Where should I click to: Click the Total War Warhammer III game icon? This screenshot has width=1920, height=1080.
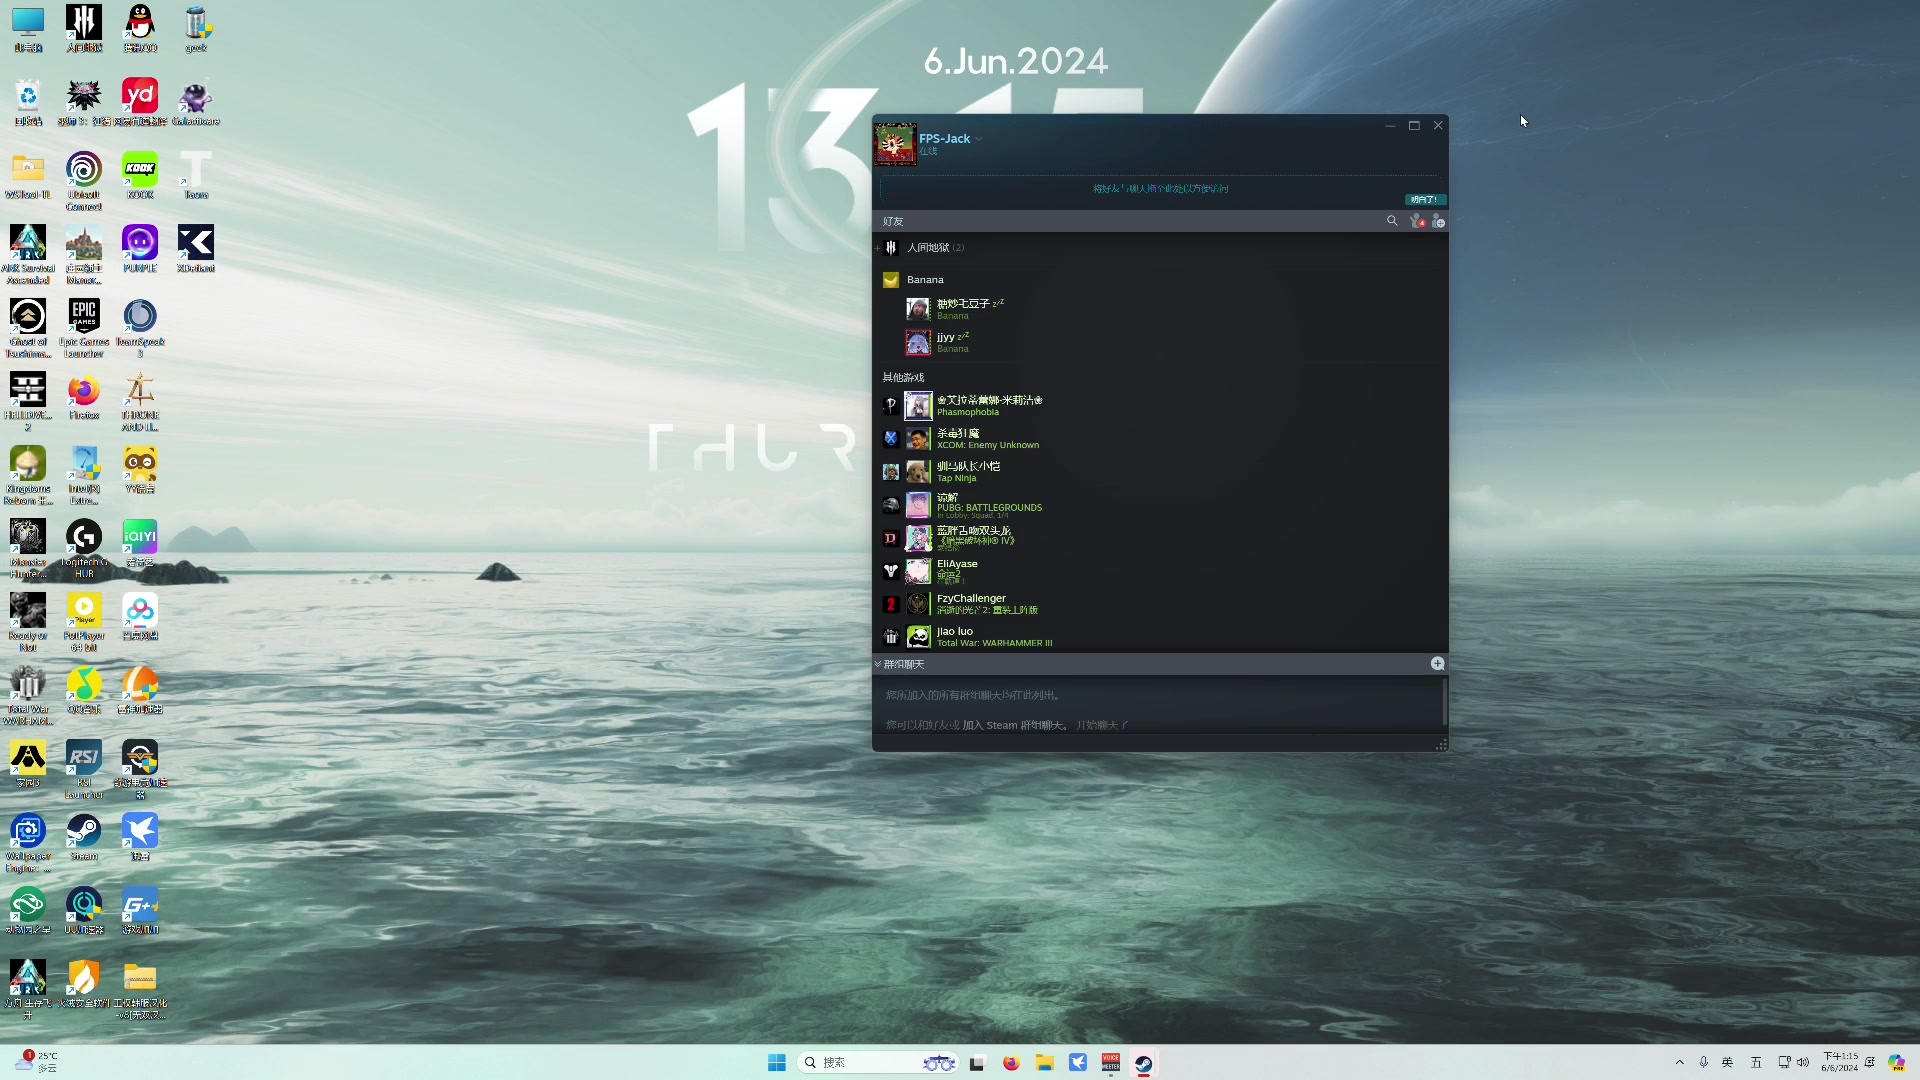[x=890, y=637]
